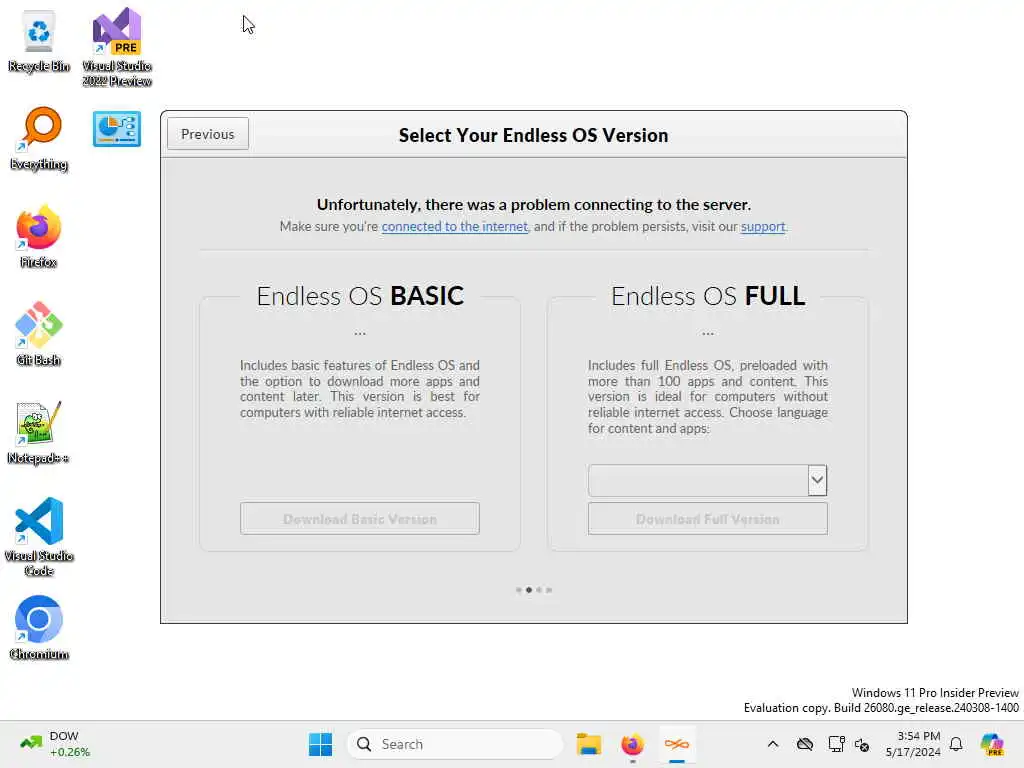Open the Chromium desktop shortcut

(39, 628)
